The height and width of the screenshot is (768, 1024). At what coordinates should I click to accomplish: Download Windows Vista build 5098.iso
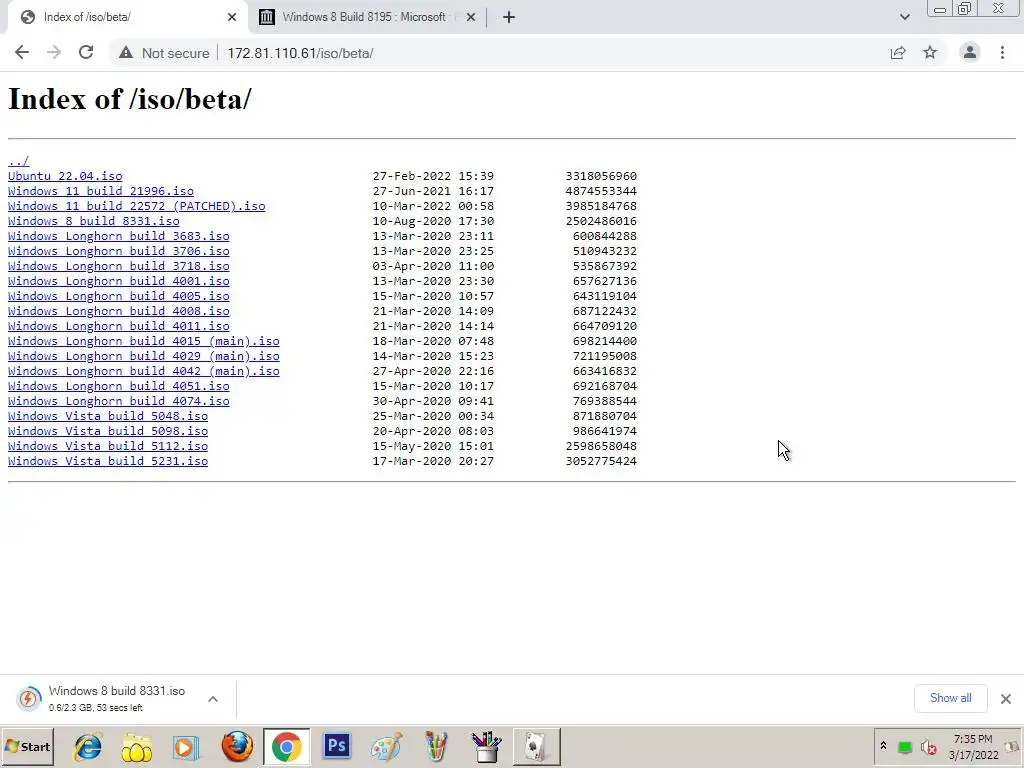click(x=108, y=432)
